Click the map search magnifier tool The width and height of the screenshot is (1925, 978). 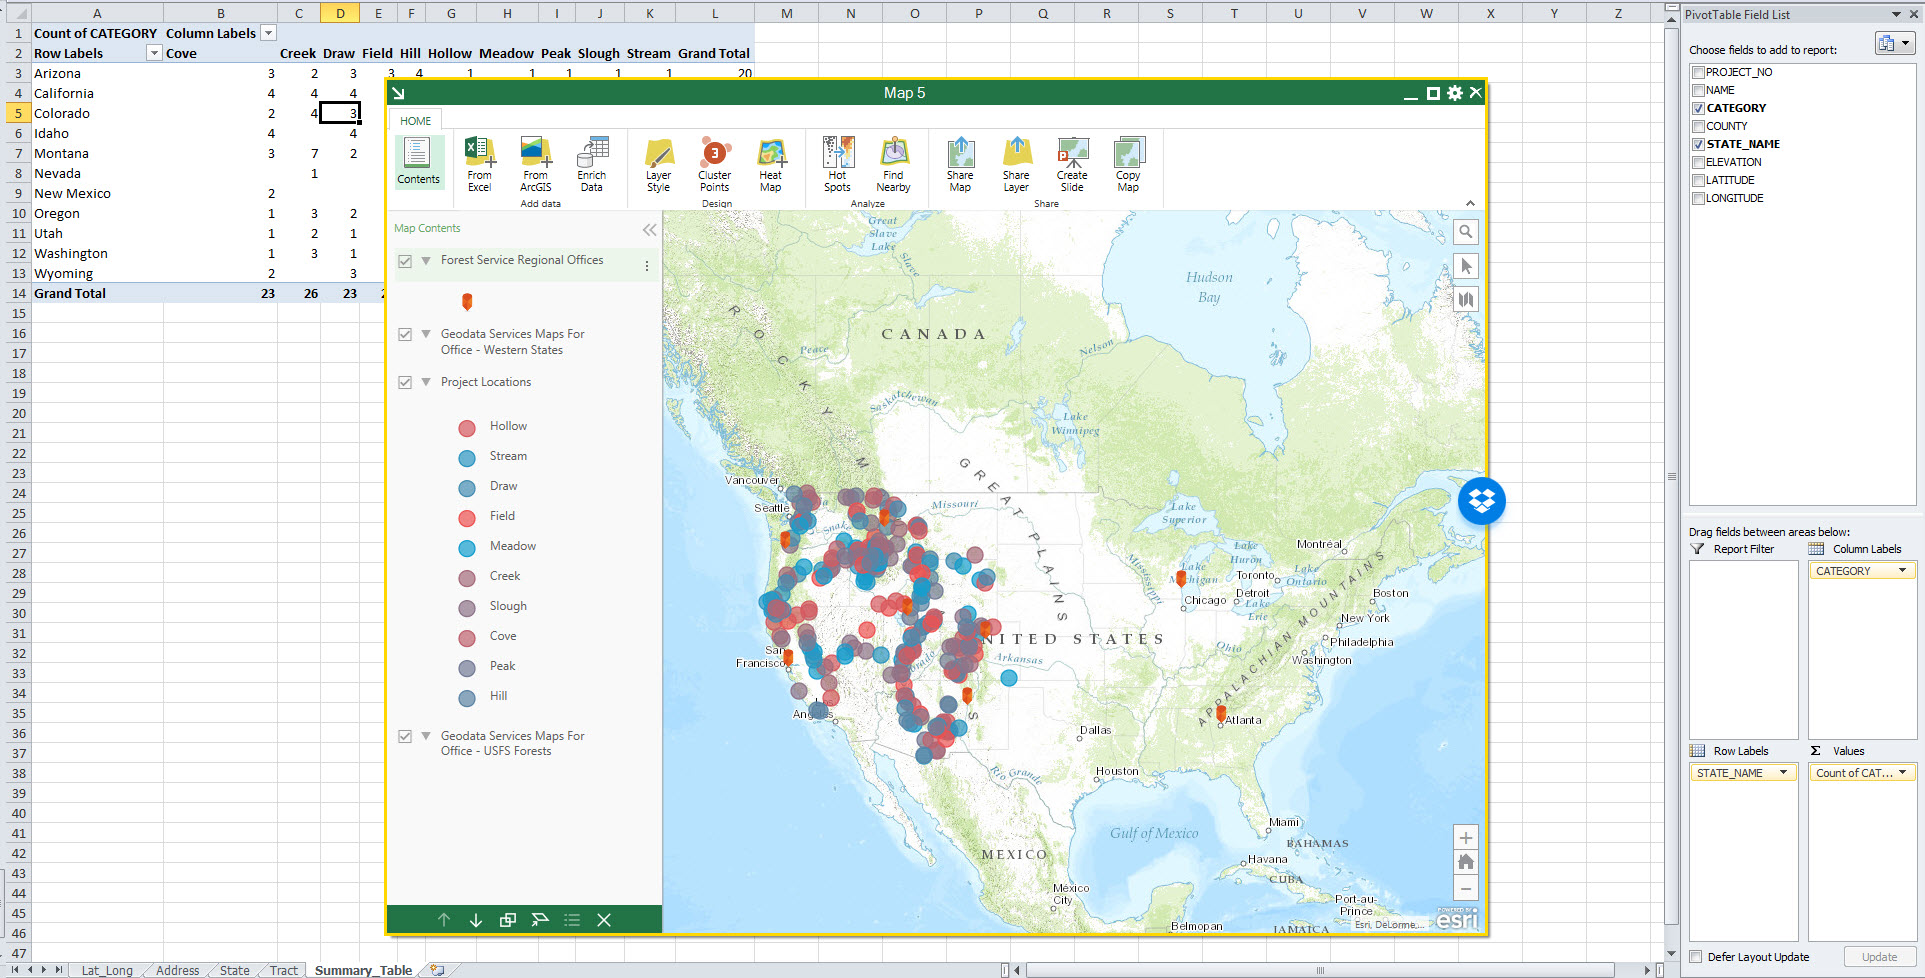point(1465,232)
